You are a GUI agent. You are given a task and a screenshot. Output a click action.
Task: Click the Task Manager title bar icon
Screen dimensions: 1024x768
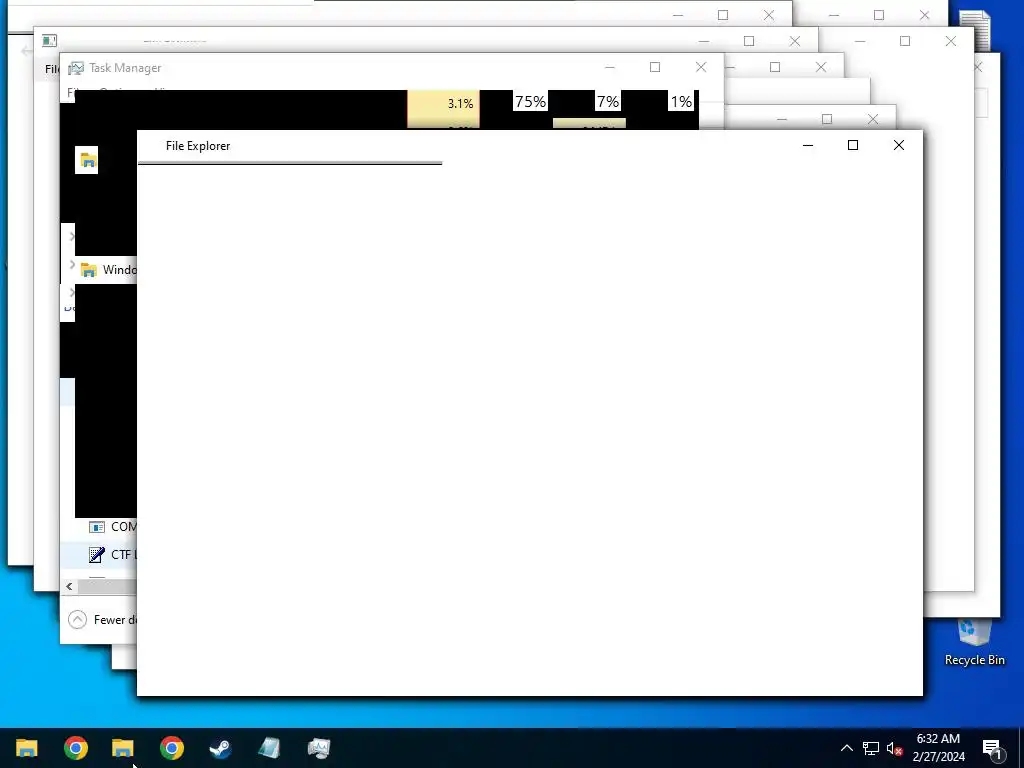point(76,68)
